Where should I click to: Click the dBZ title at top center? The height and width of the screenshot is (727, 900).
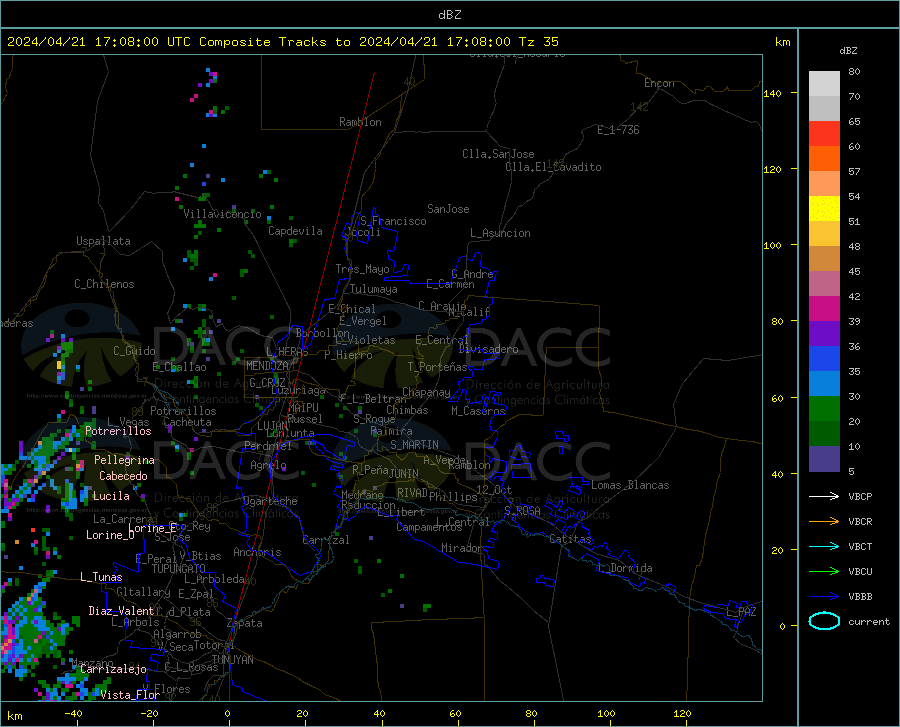[x=449, y=15]
